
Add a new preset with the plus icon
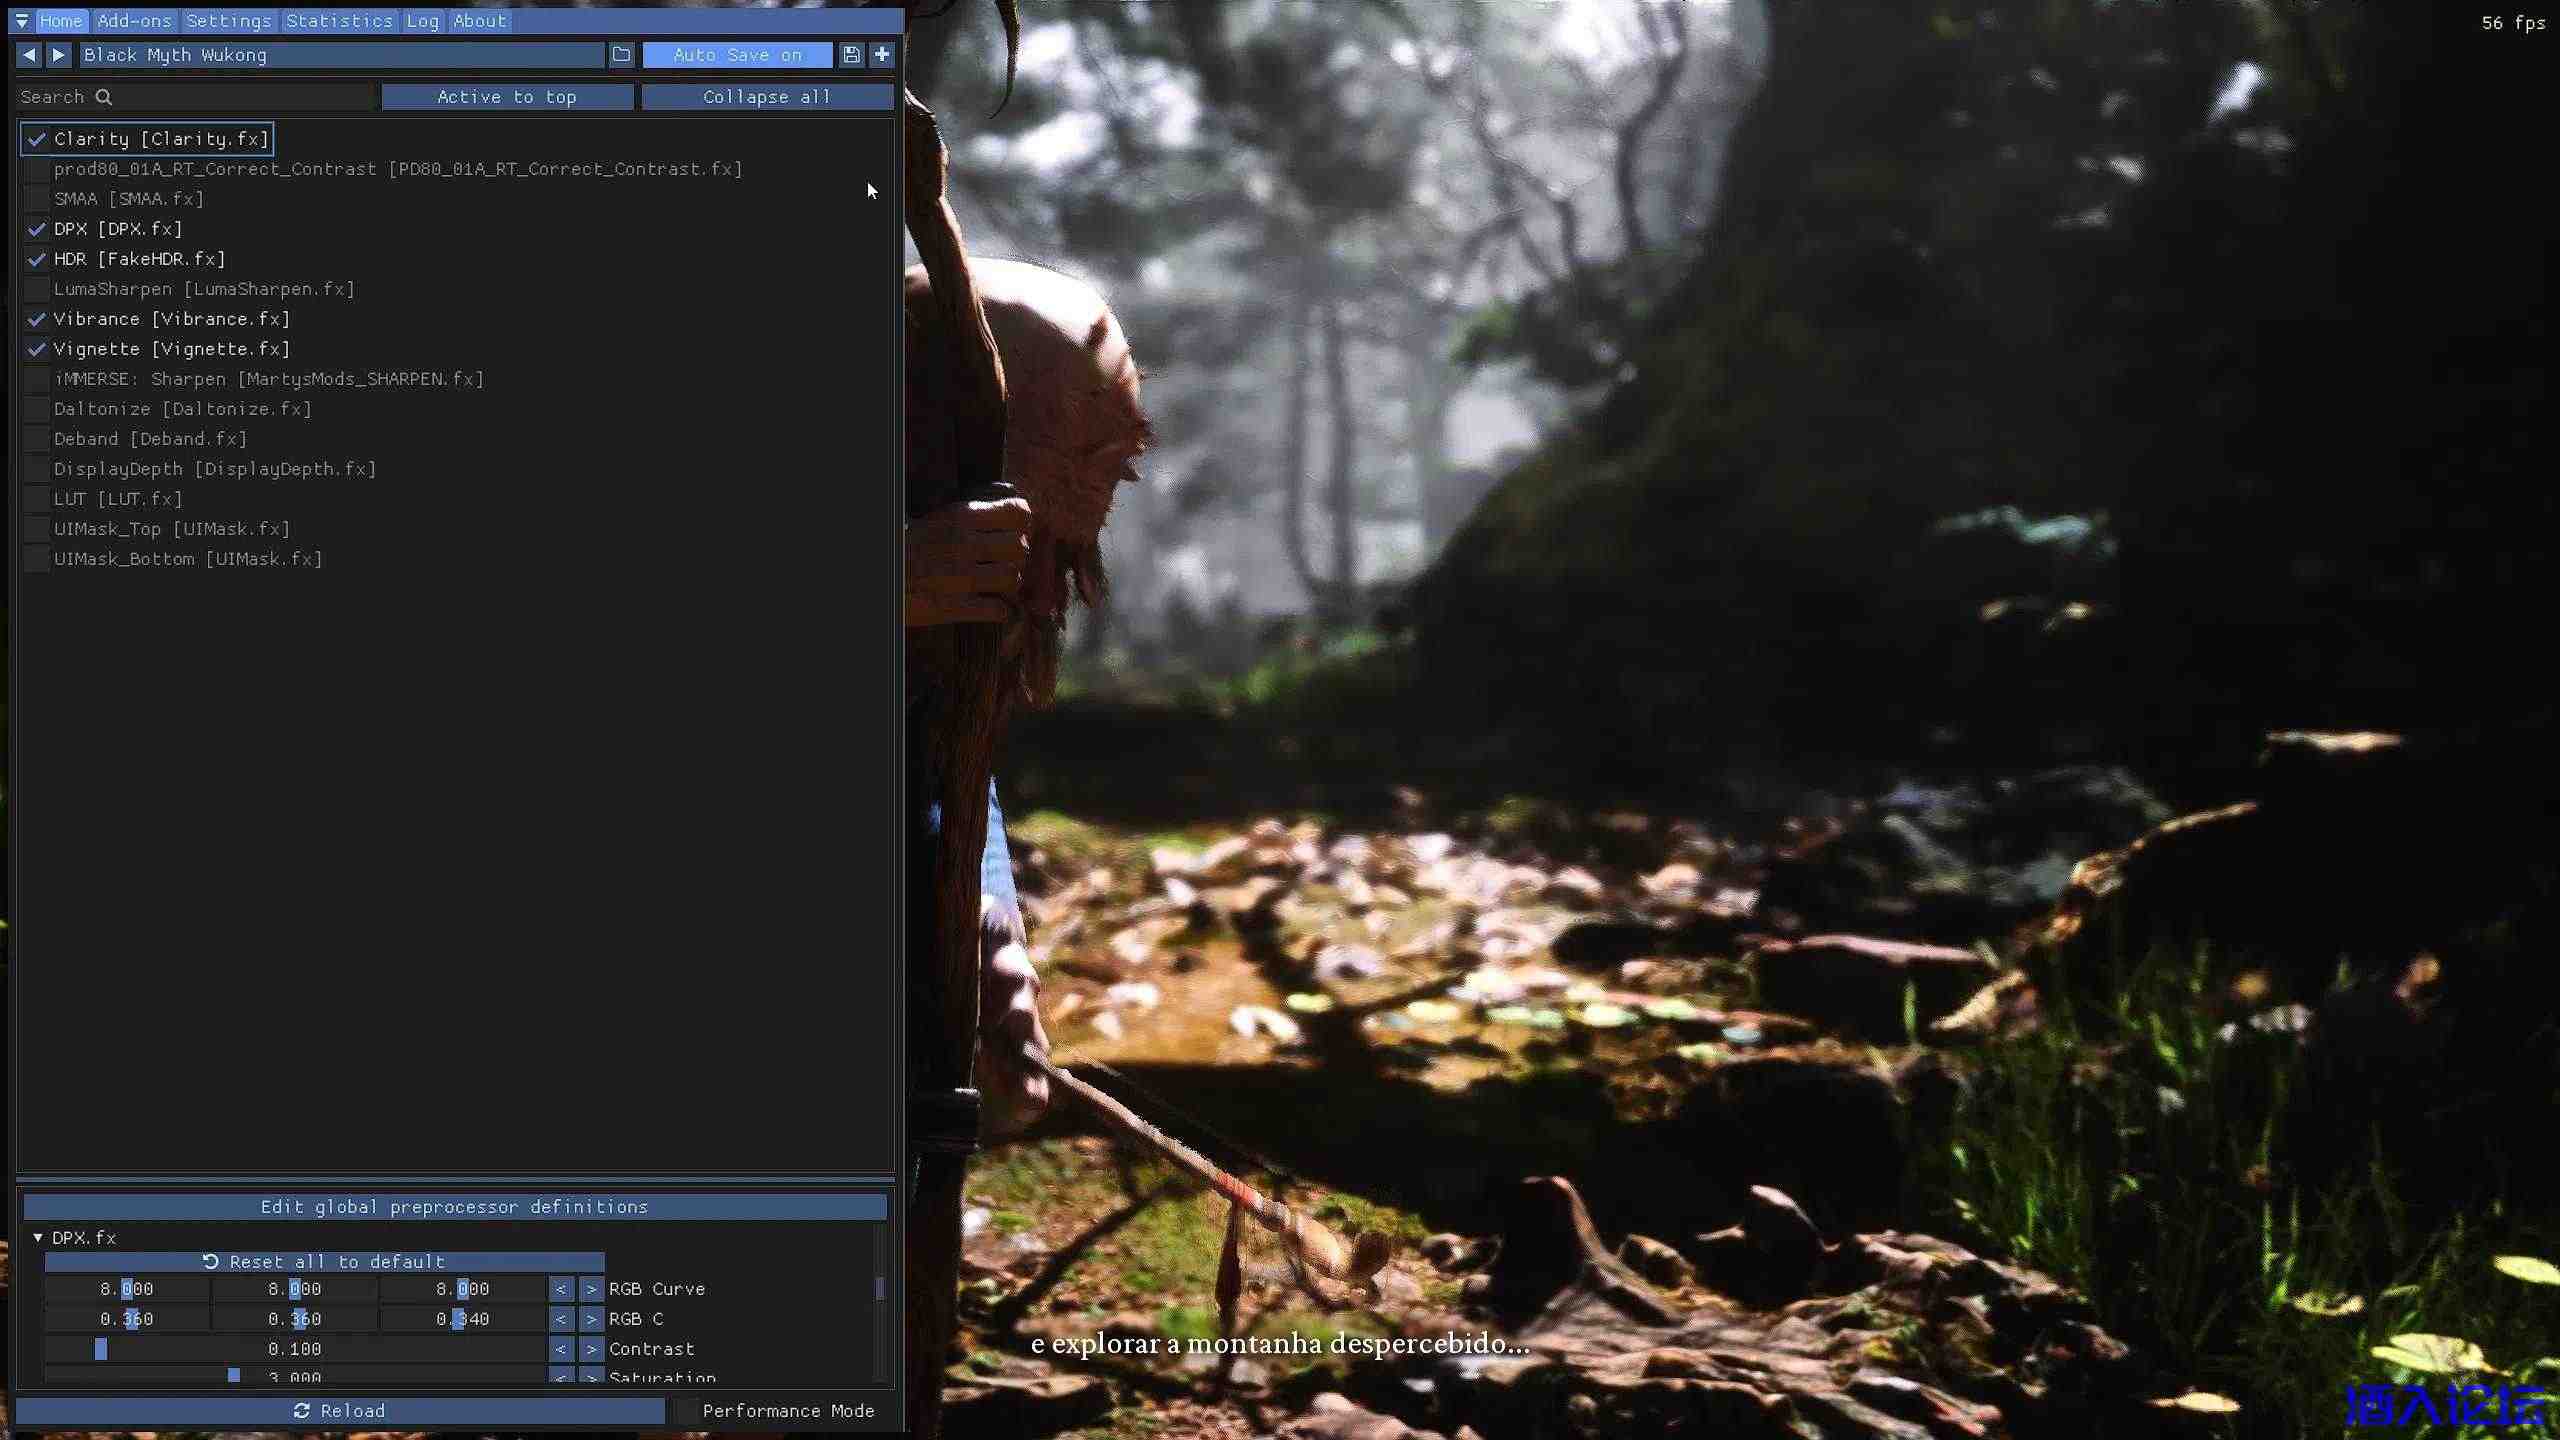(882, 55)
